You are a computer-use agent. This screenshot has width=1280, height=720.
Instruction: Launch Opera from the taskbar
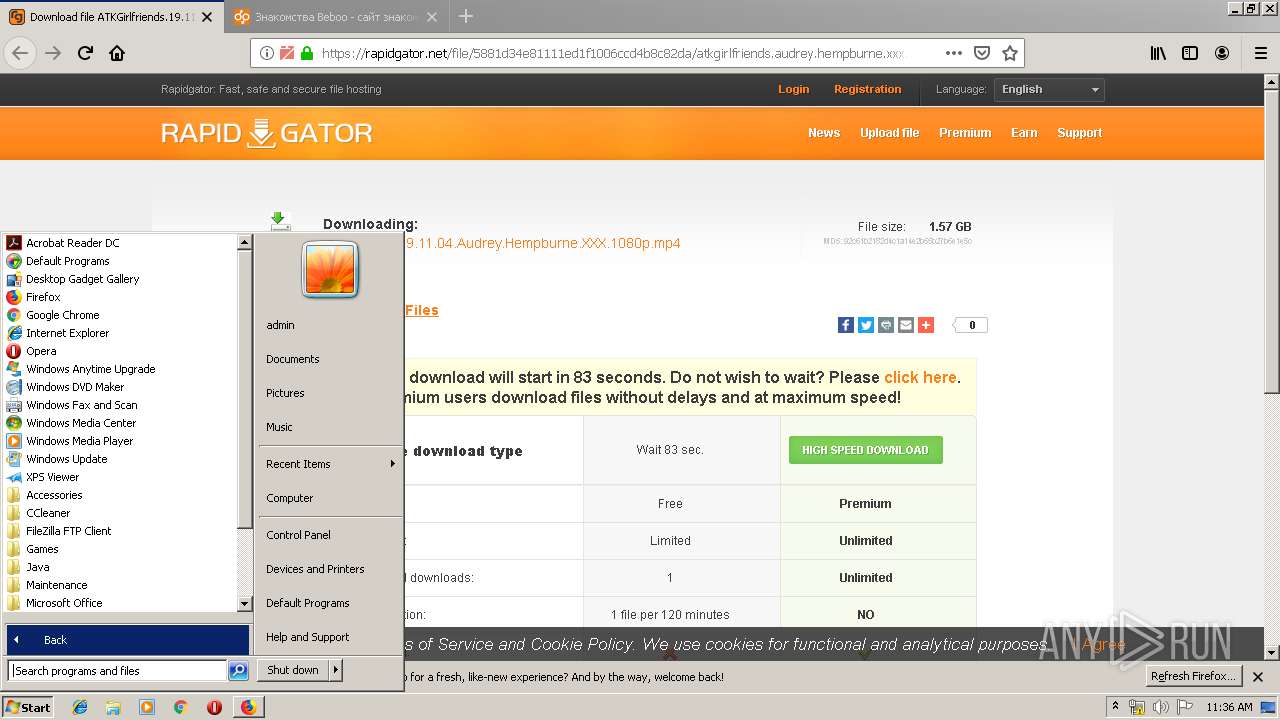[x=214, y=707]
